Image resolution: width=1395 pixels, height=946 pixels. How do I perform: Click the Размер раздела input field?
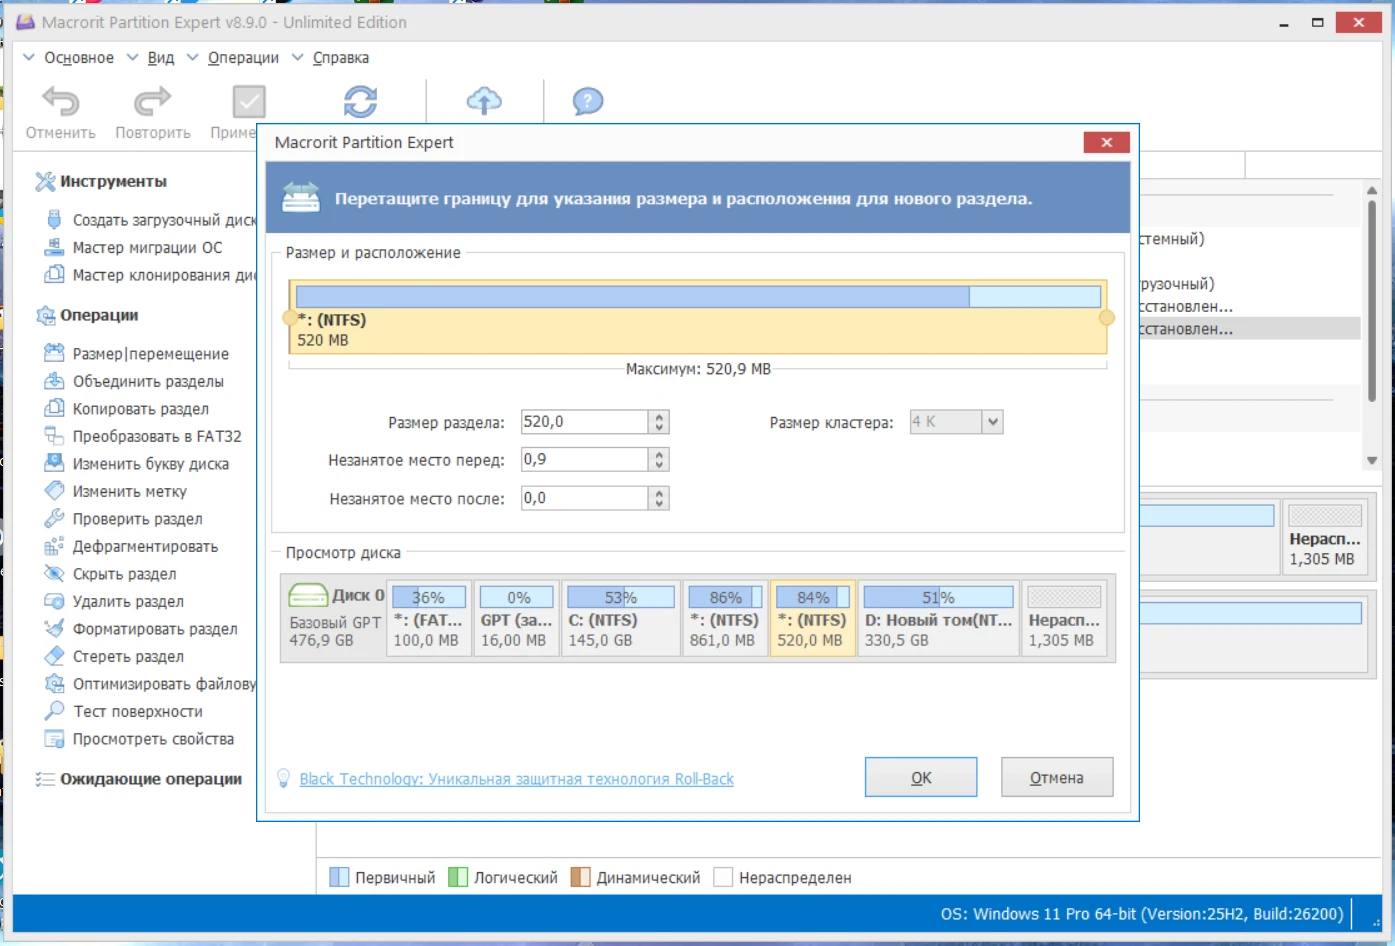coord(584,422)
